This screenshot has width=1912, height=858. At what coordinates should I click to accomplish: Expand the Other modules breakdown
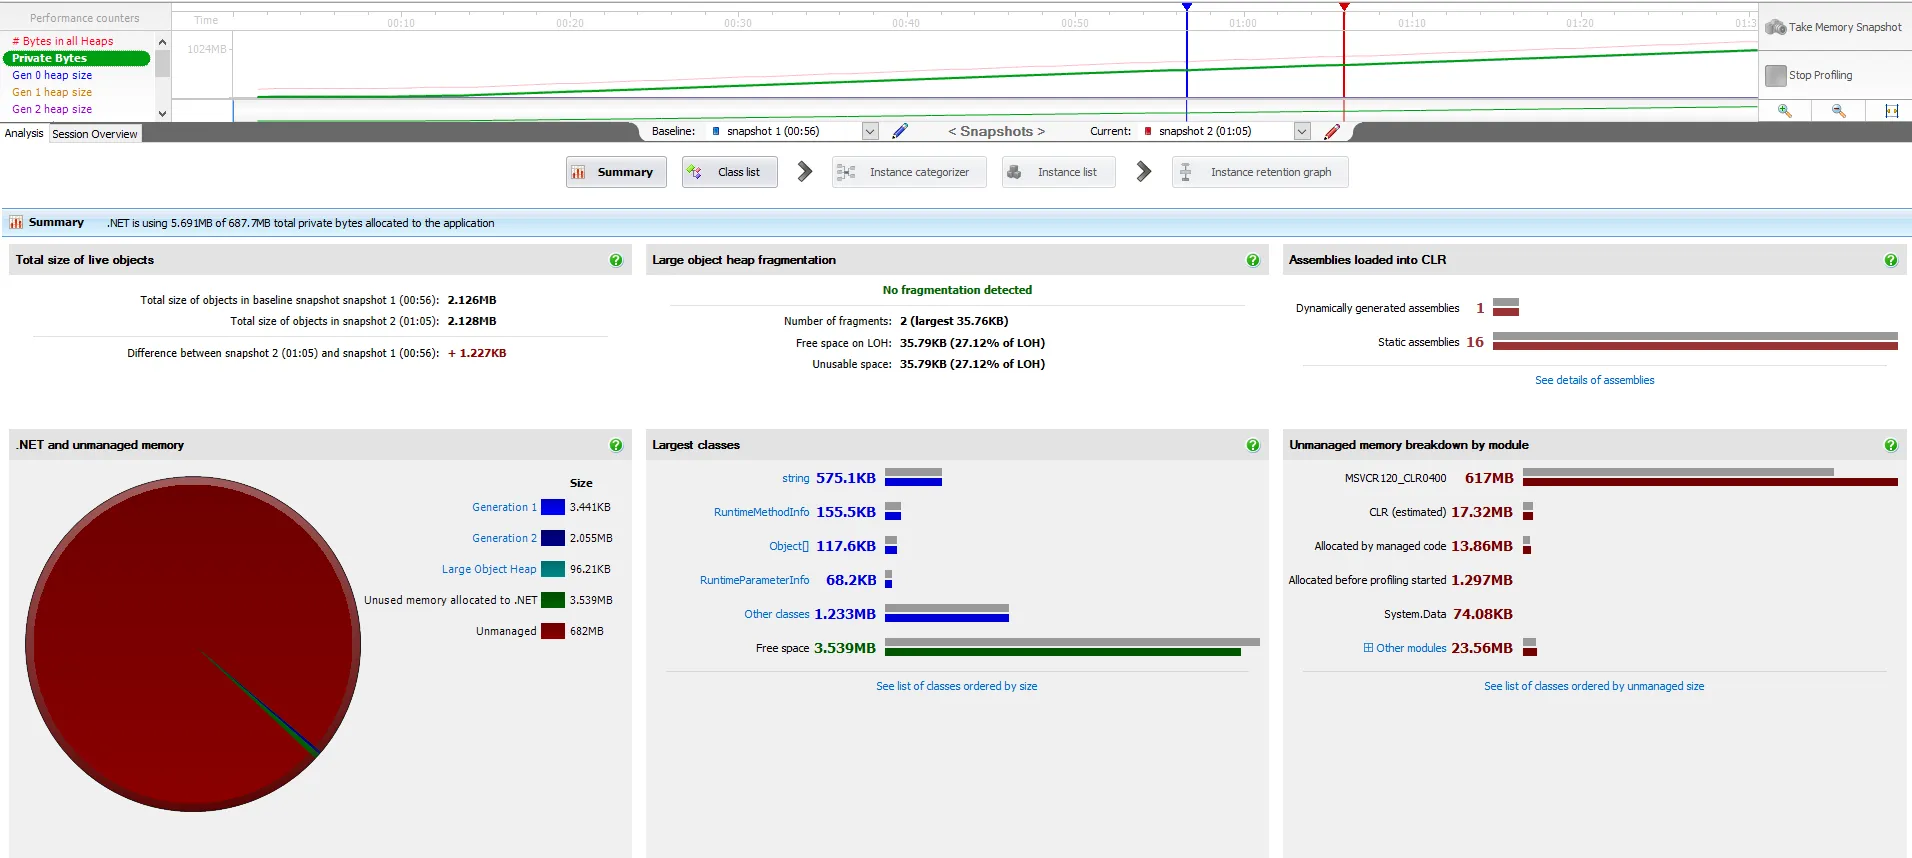[1368, 648]
